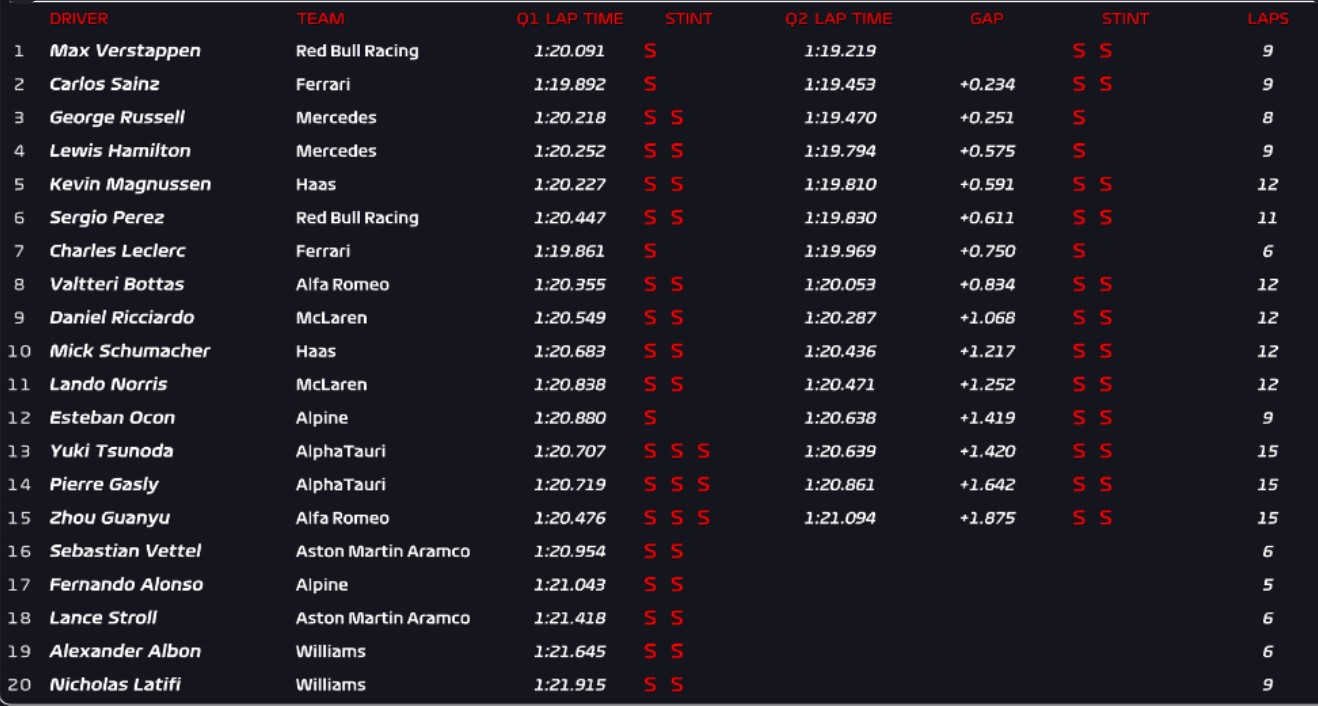Click the DRIVER column header
The height and width of the screenshot is (706, 1318).
click(78, 19)
